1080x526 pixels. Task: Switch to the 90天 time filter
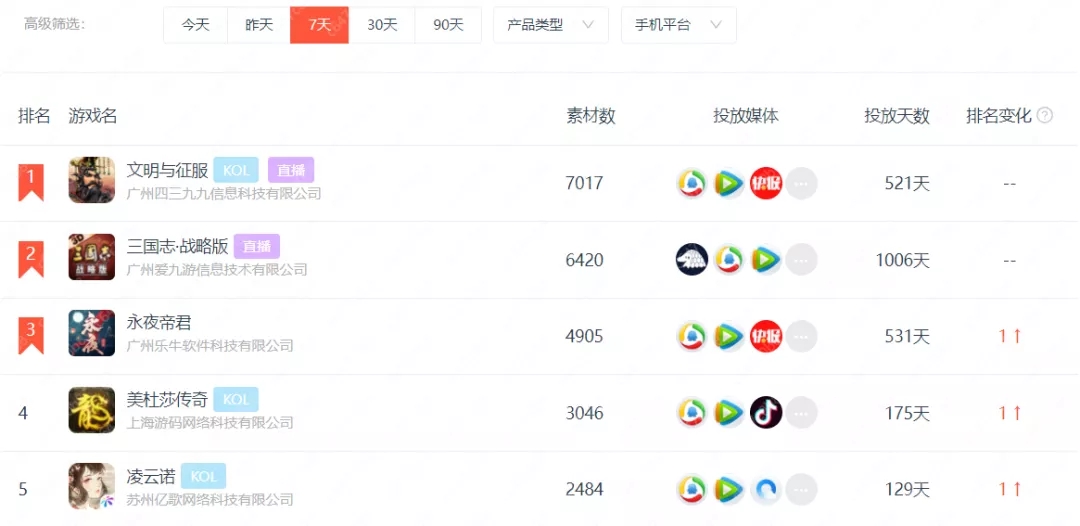pos(448,25)
